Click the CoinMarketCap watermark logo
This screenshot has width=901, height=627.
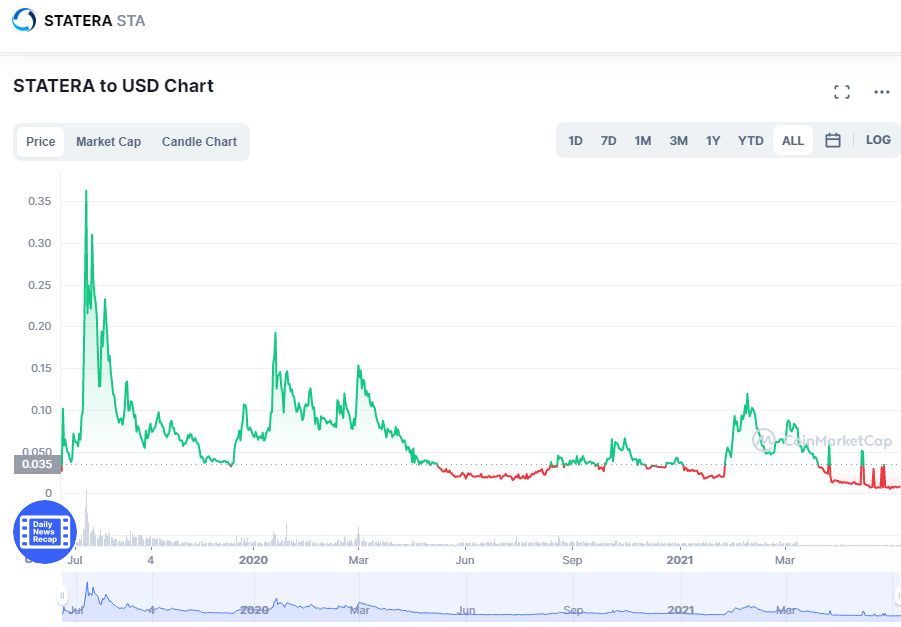pos(822,441)
